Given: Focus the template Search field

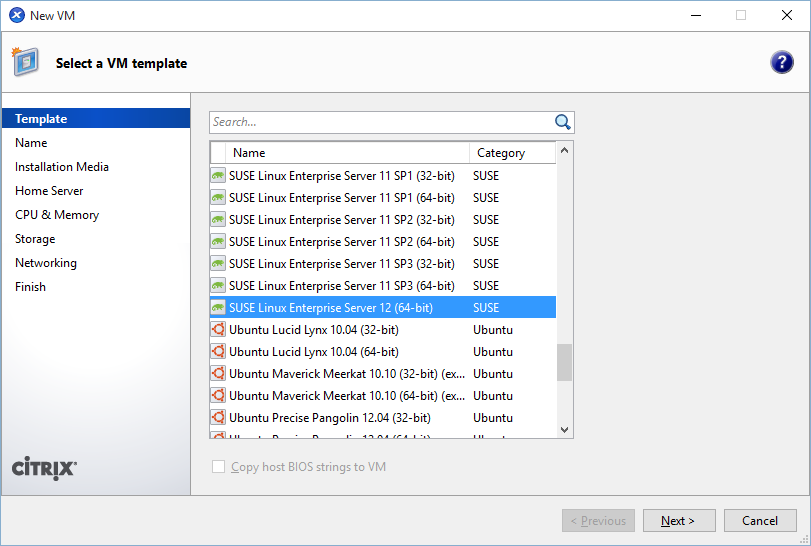Looking at the screenshot, I should point(380,122).
